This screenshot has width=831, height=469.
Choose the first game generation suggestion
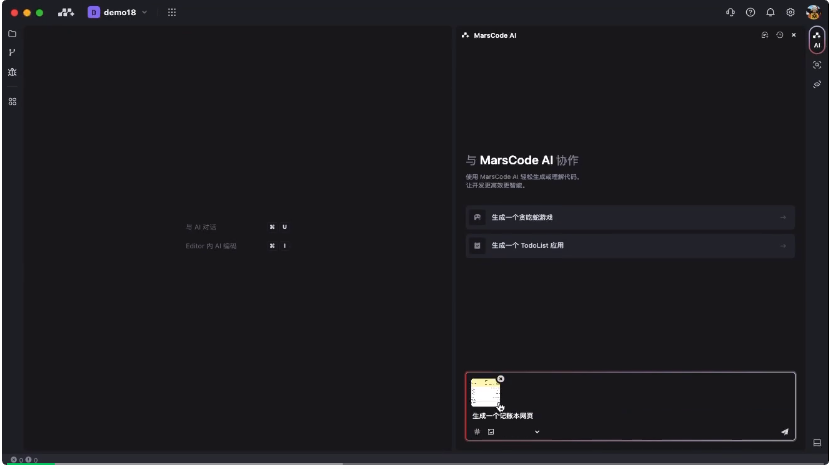[630, 217]
